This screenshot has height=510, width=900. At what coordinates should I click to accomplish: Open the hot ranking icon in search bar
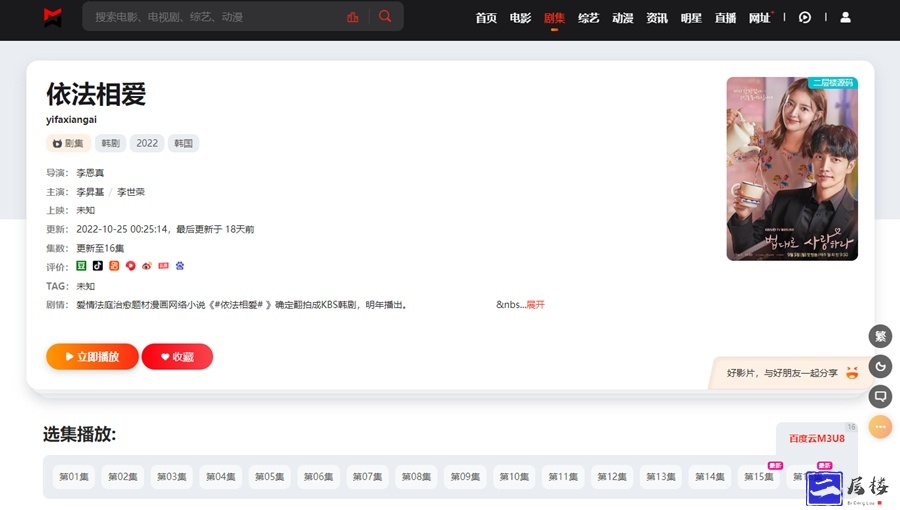point(352,17)
